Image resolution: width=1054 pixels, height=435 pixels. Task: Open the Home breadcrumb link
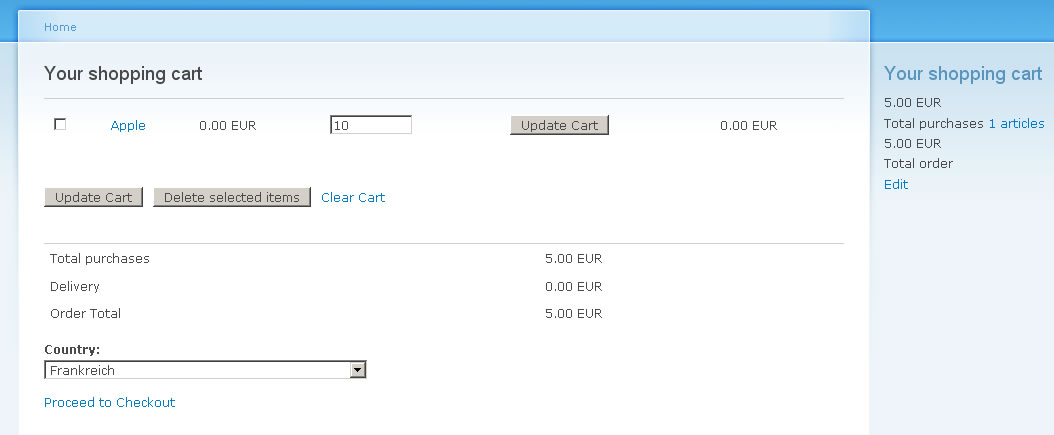[60, 27]
